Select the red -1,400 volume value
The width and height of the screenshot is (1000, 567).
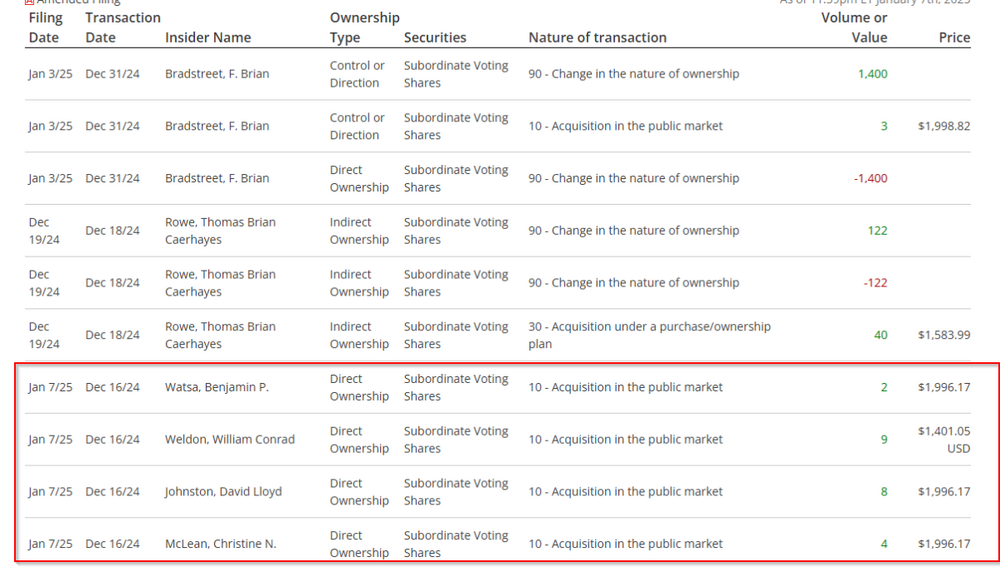[871, 179]
